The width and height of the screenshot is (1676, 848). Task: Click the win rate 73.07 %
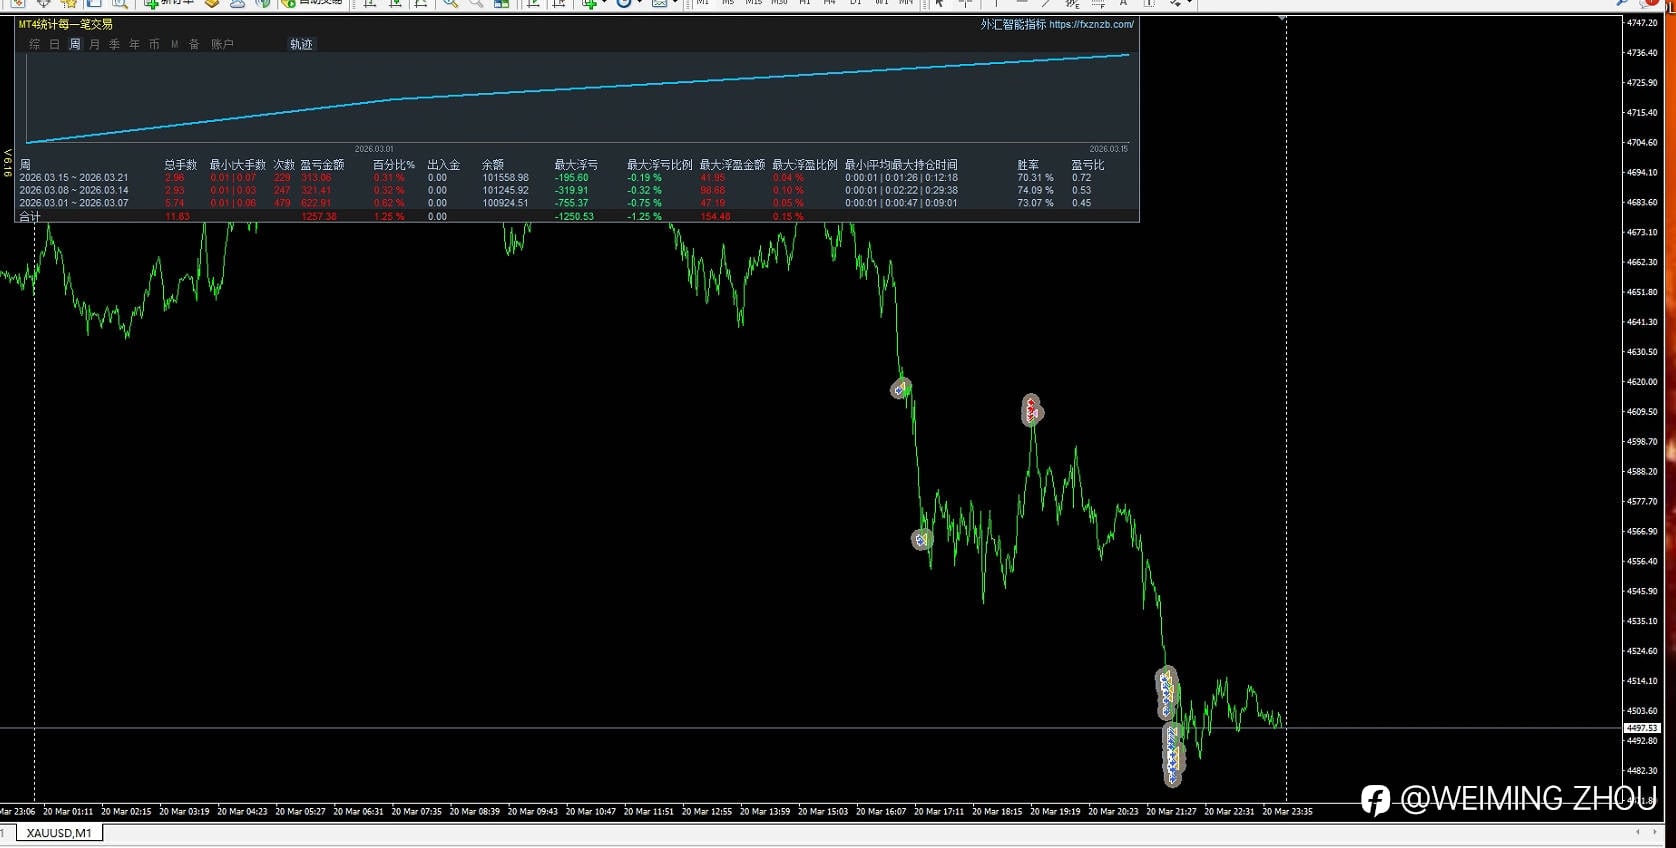[x=1035, y=203]
